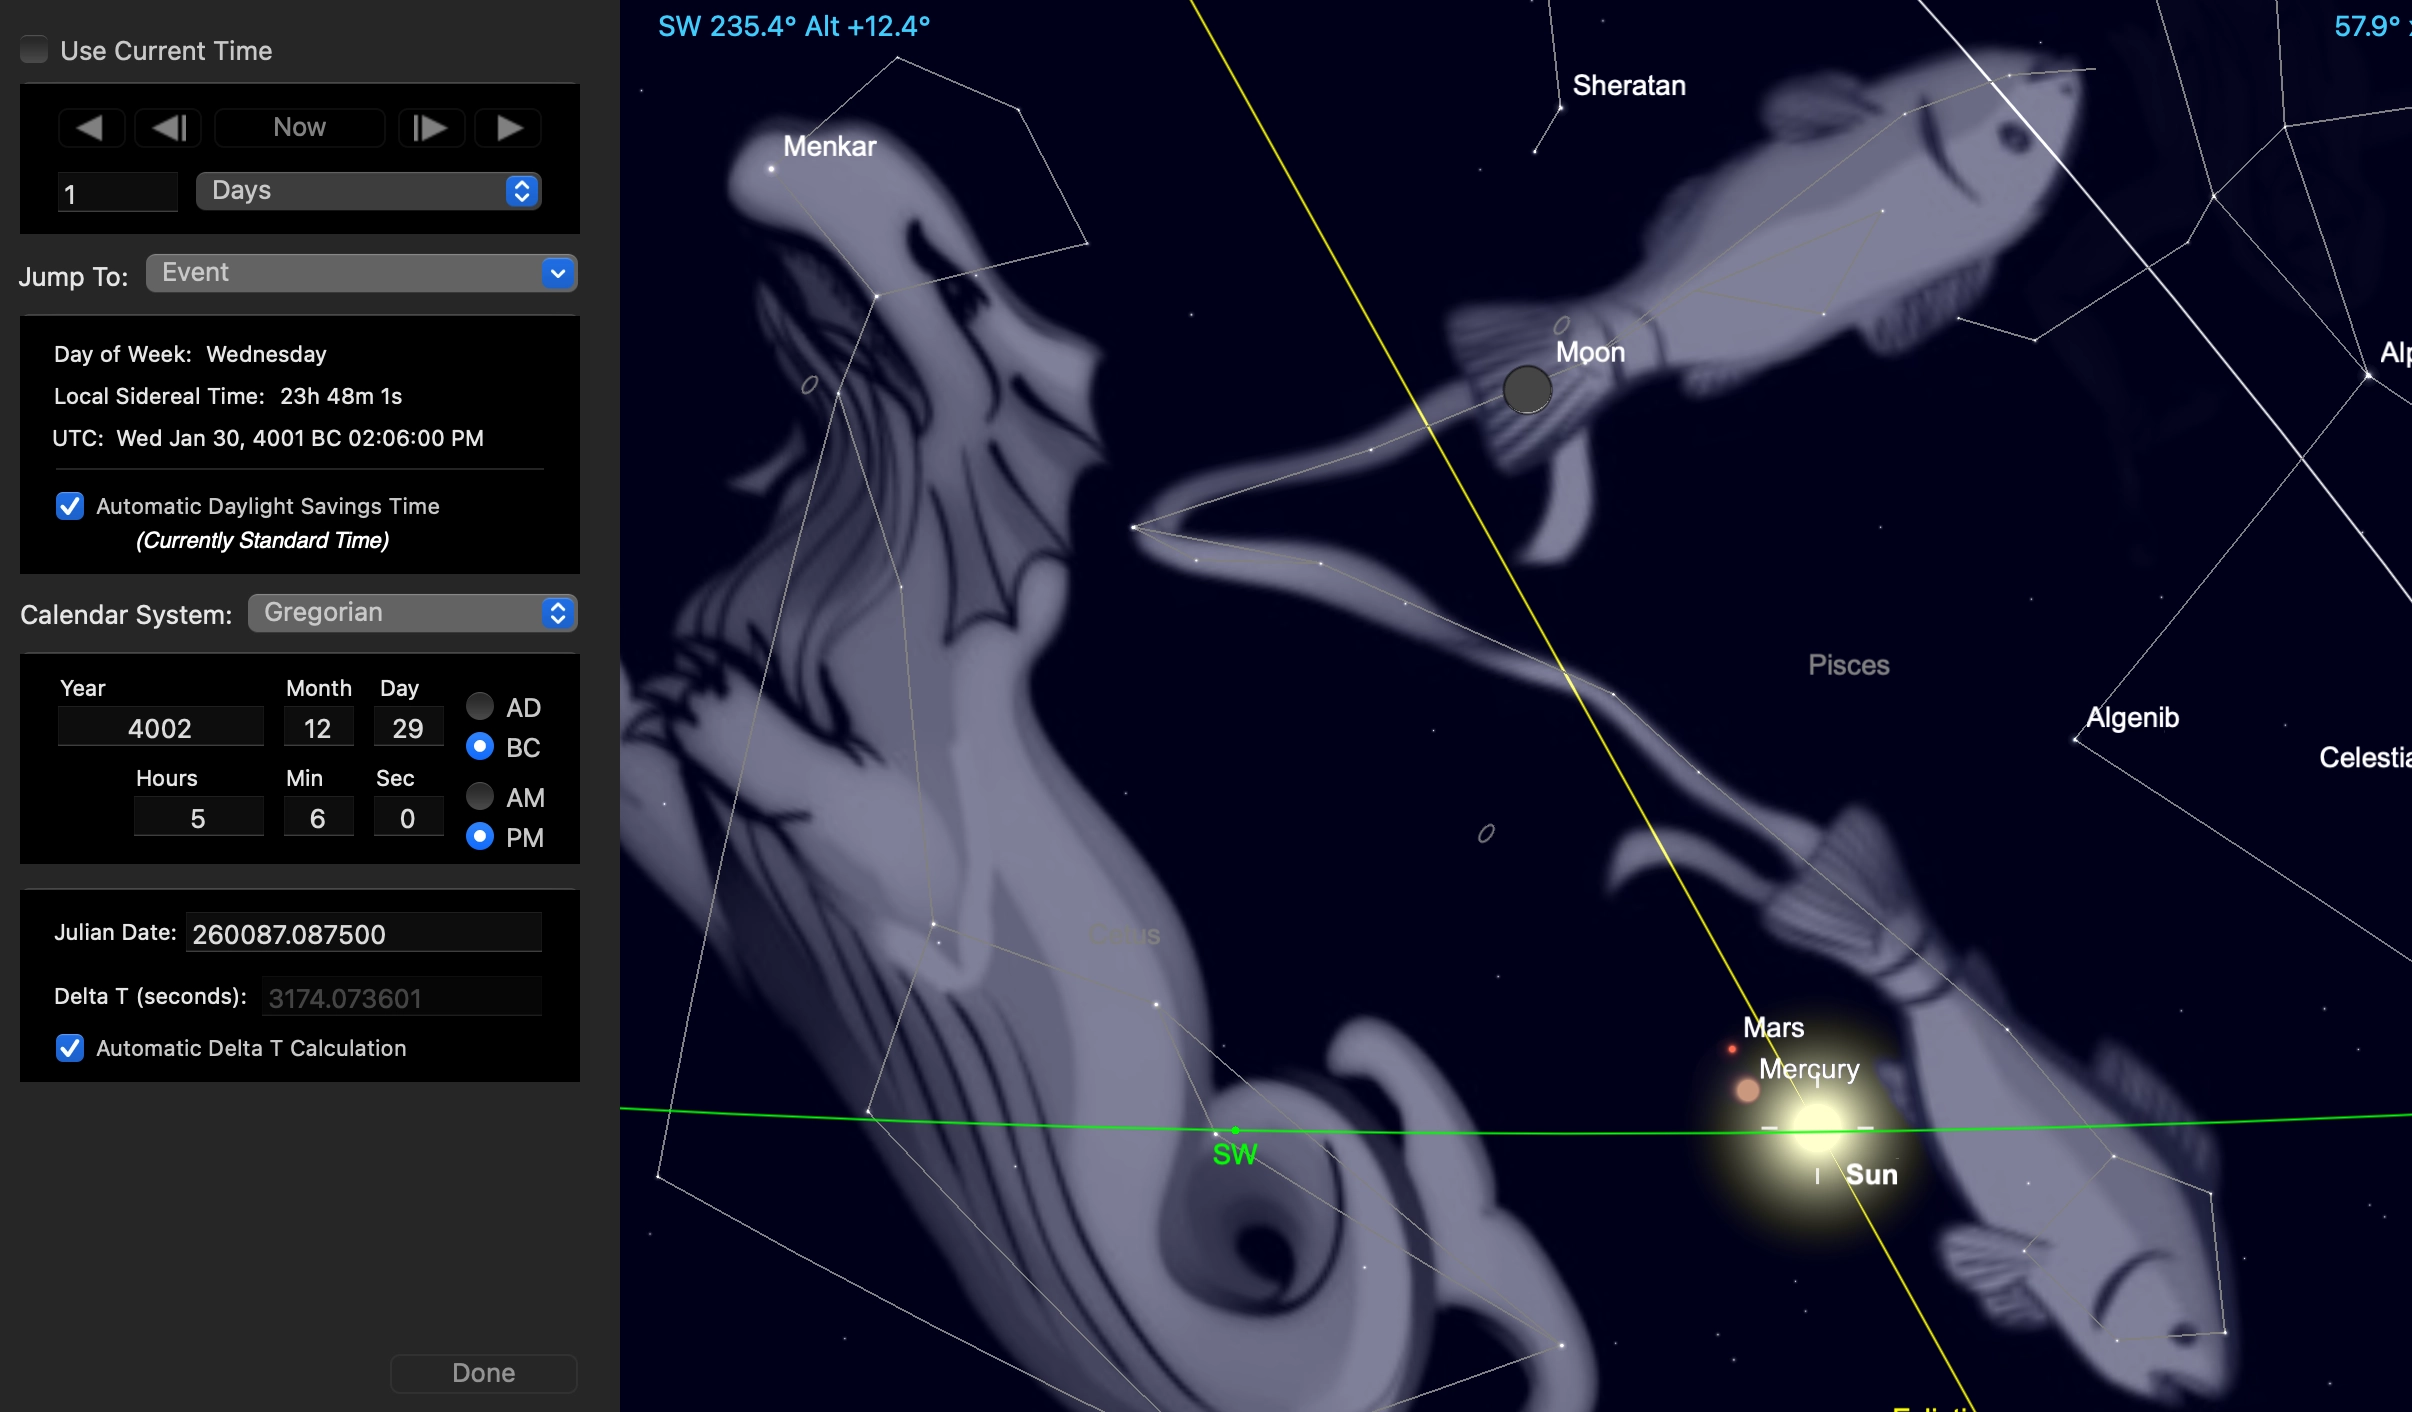The height and width of the screenshot is (1412, 2412).
Task: Toggle Automatic Daylight Savings Time checkbox
Action: [70, 506]
